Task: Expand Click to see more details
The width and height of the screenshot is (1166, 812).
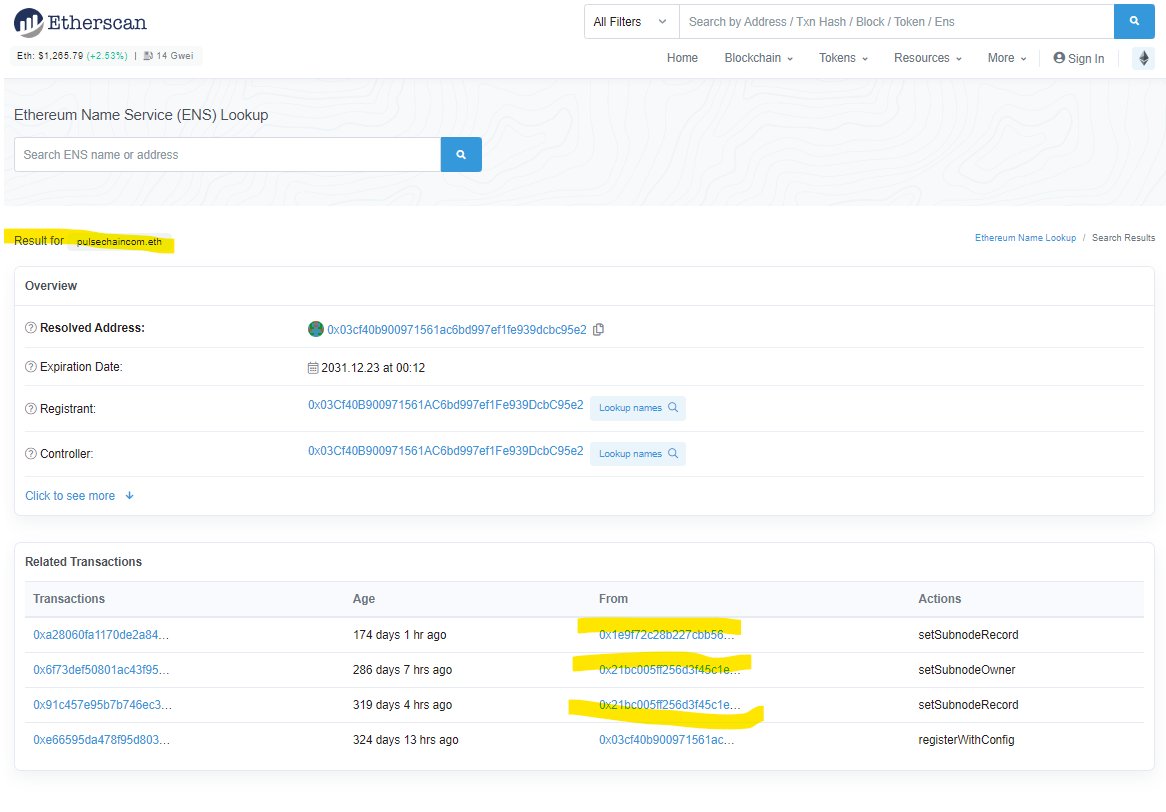Action: click(x=79, y=496)
